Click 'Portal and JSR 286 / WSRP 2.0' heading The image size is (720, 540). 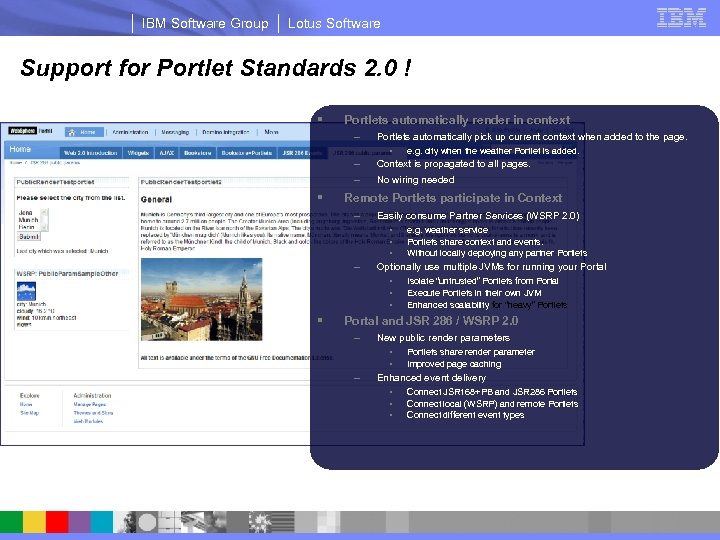(x=431, y=321)
